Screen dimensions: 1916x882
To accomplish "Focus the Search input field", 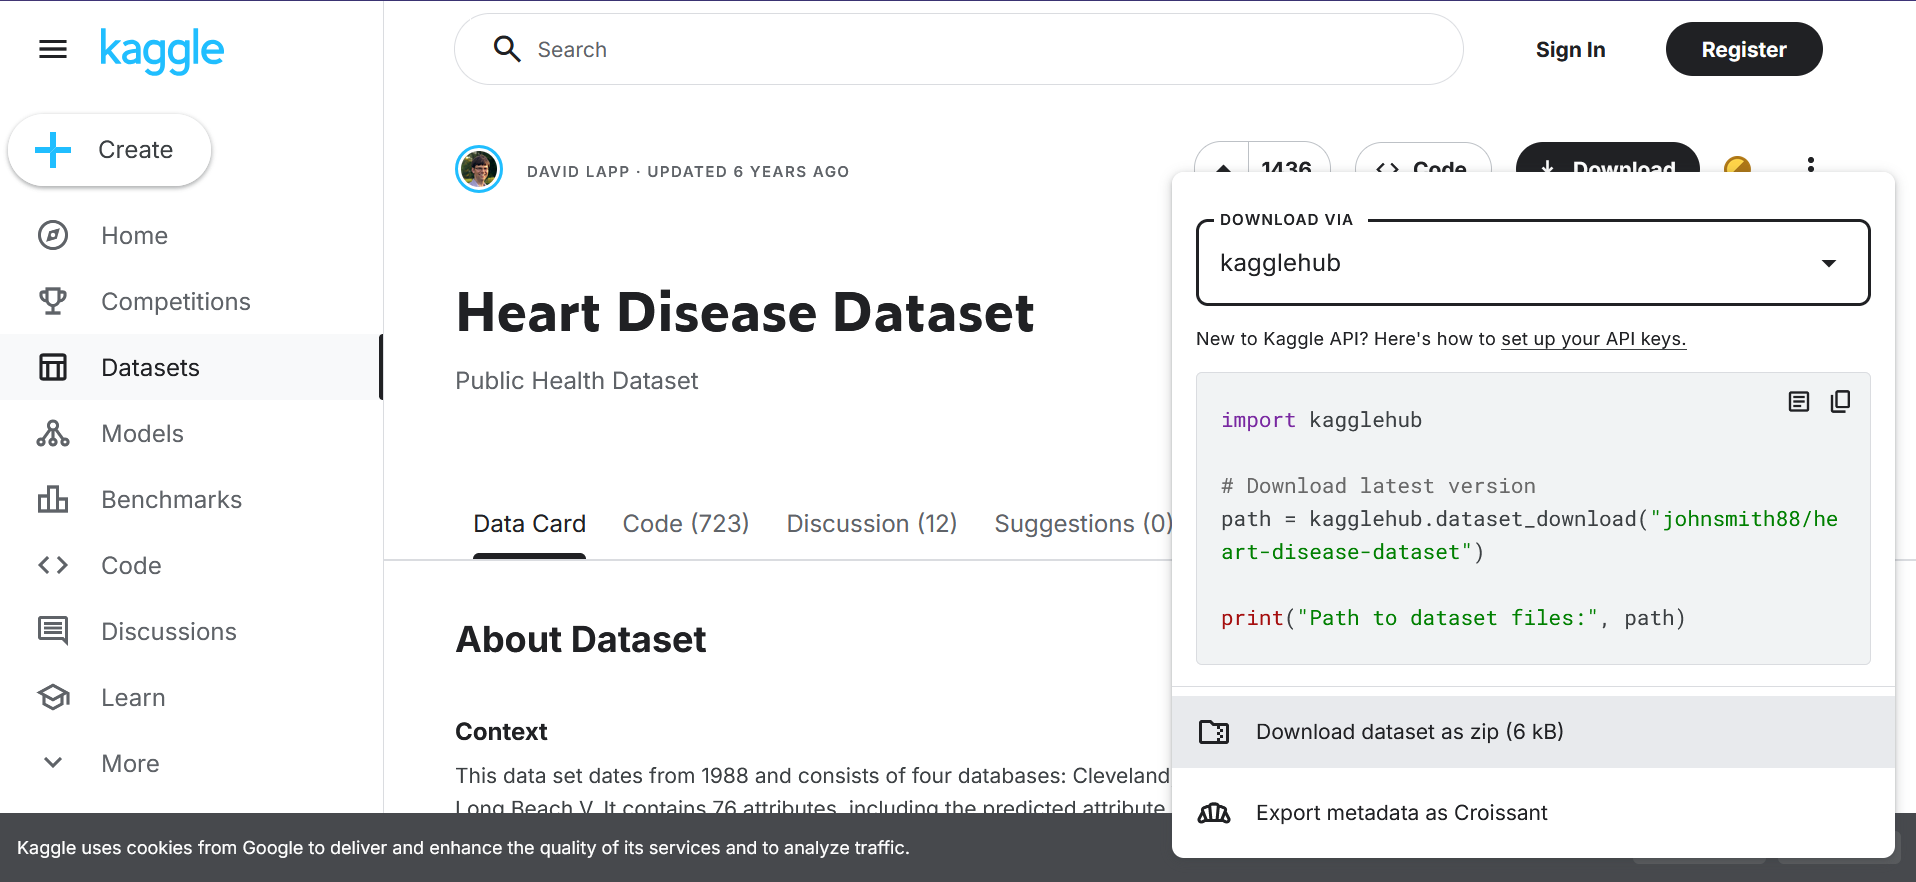I will pos(959,49).
